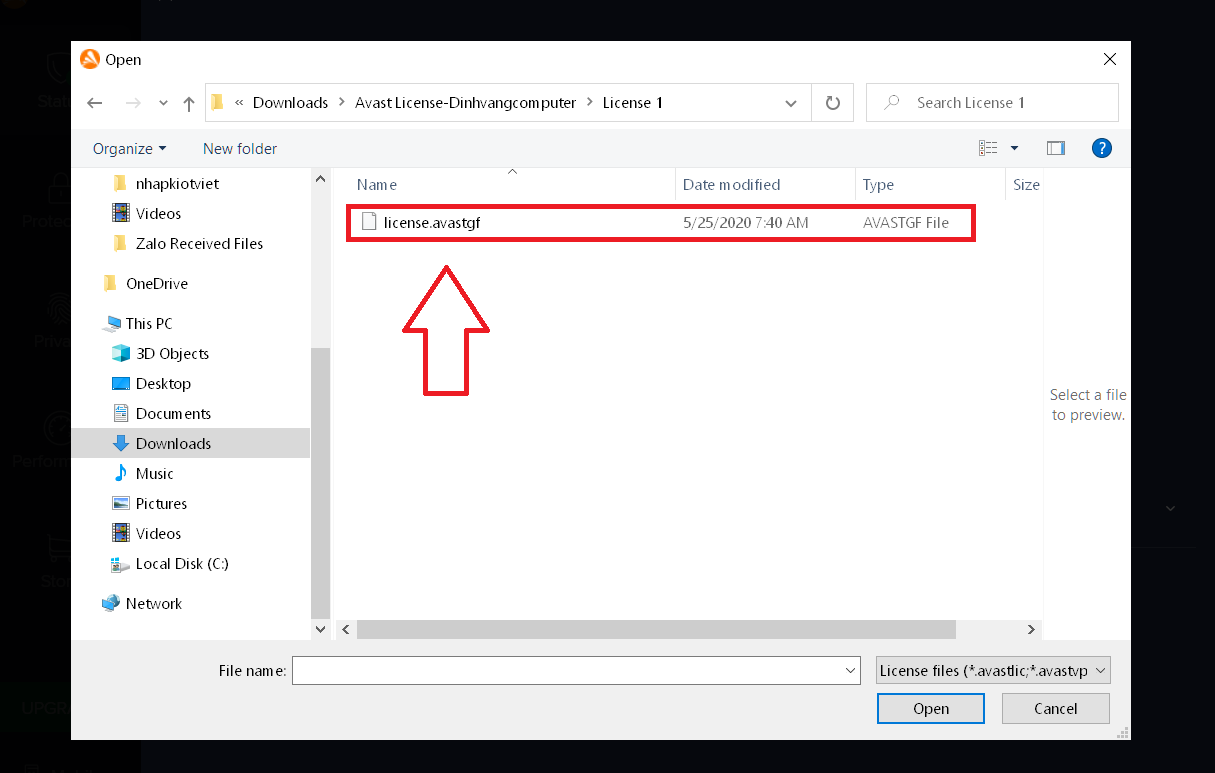Click the OneDrive folder icon
The image size is (1215, 773).
110,283
